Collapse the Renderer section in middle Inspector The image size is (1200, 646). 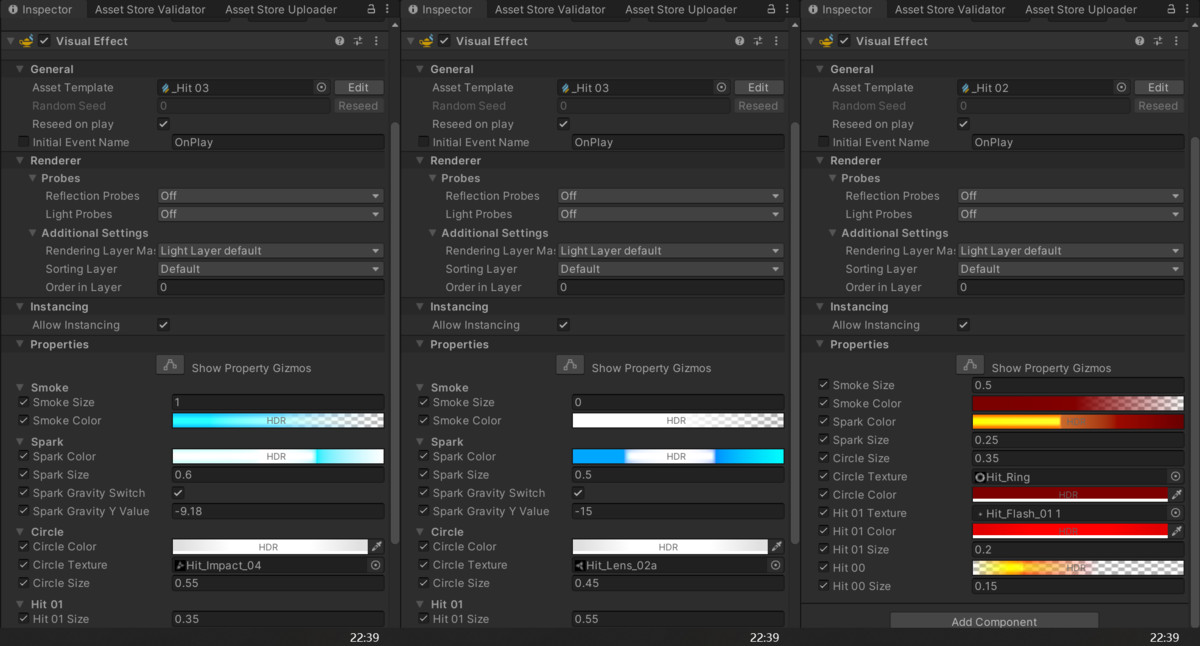420,160
